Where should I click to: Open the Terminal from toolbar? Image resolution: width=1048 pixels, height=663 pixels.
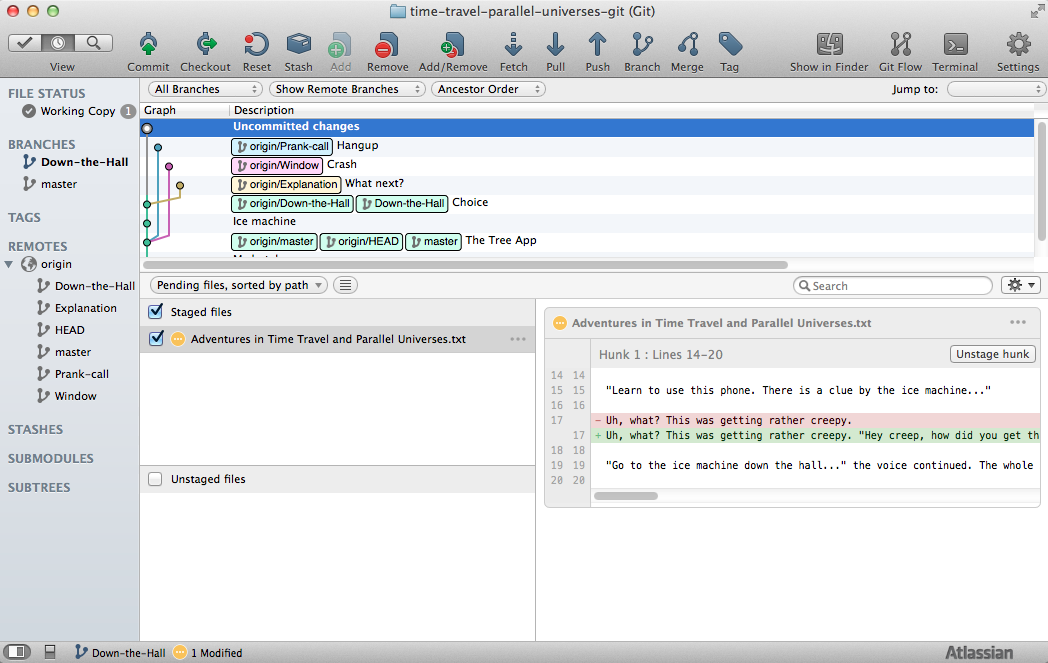[x=955, y=45]
